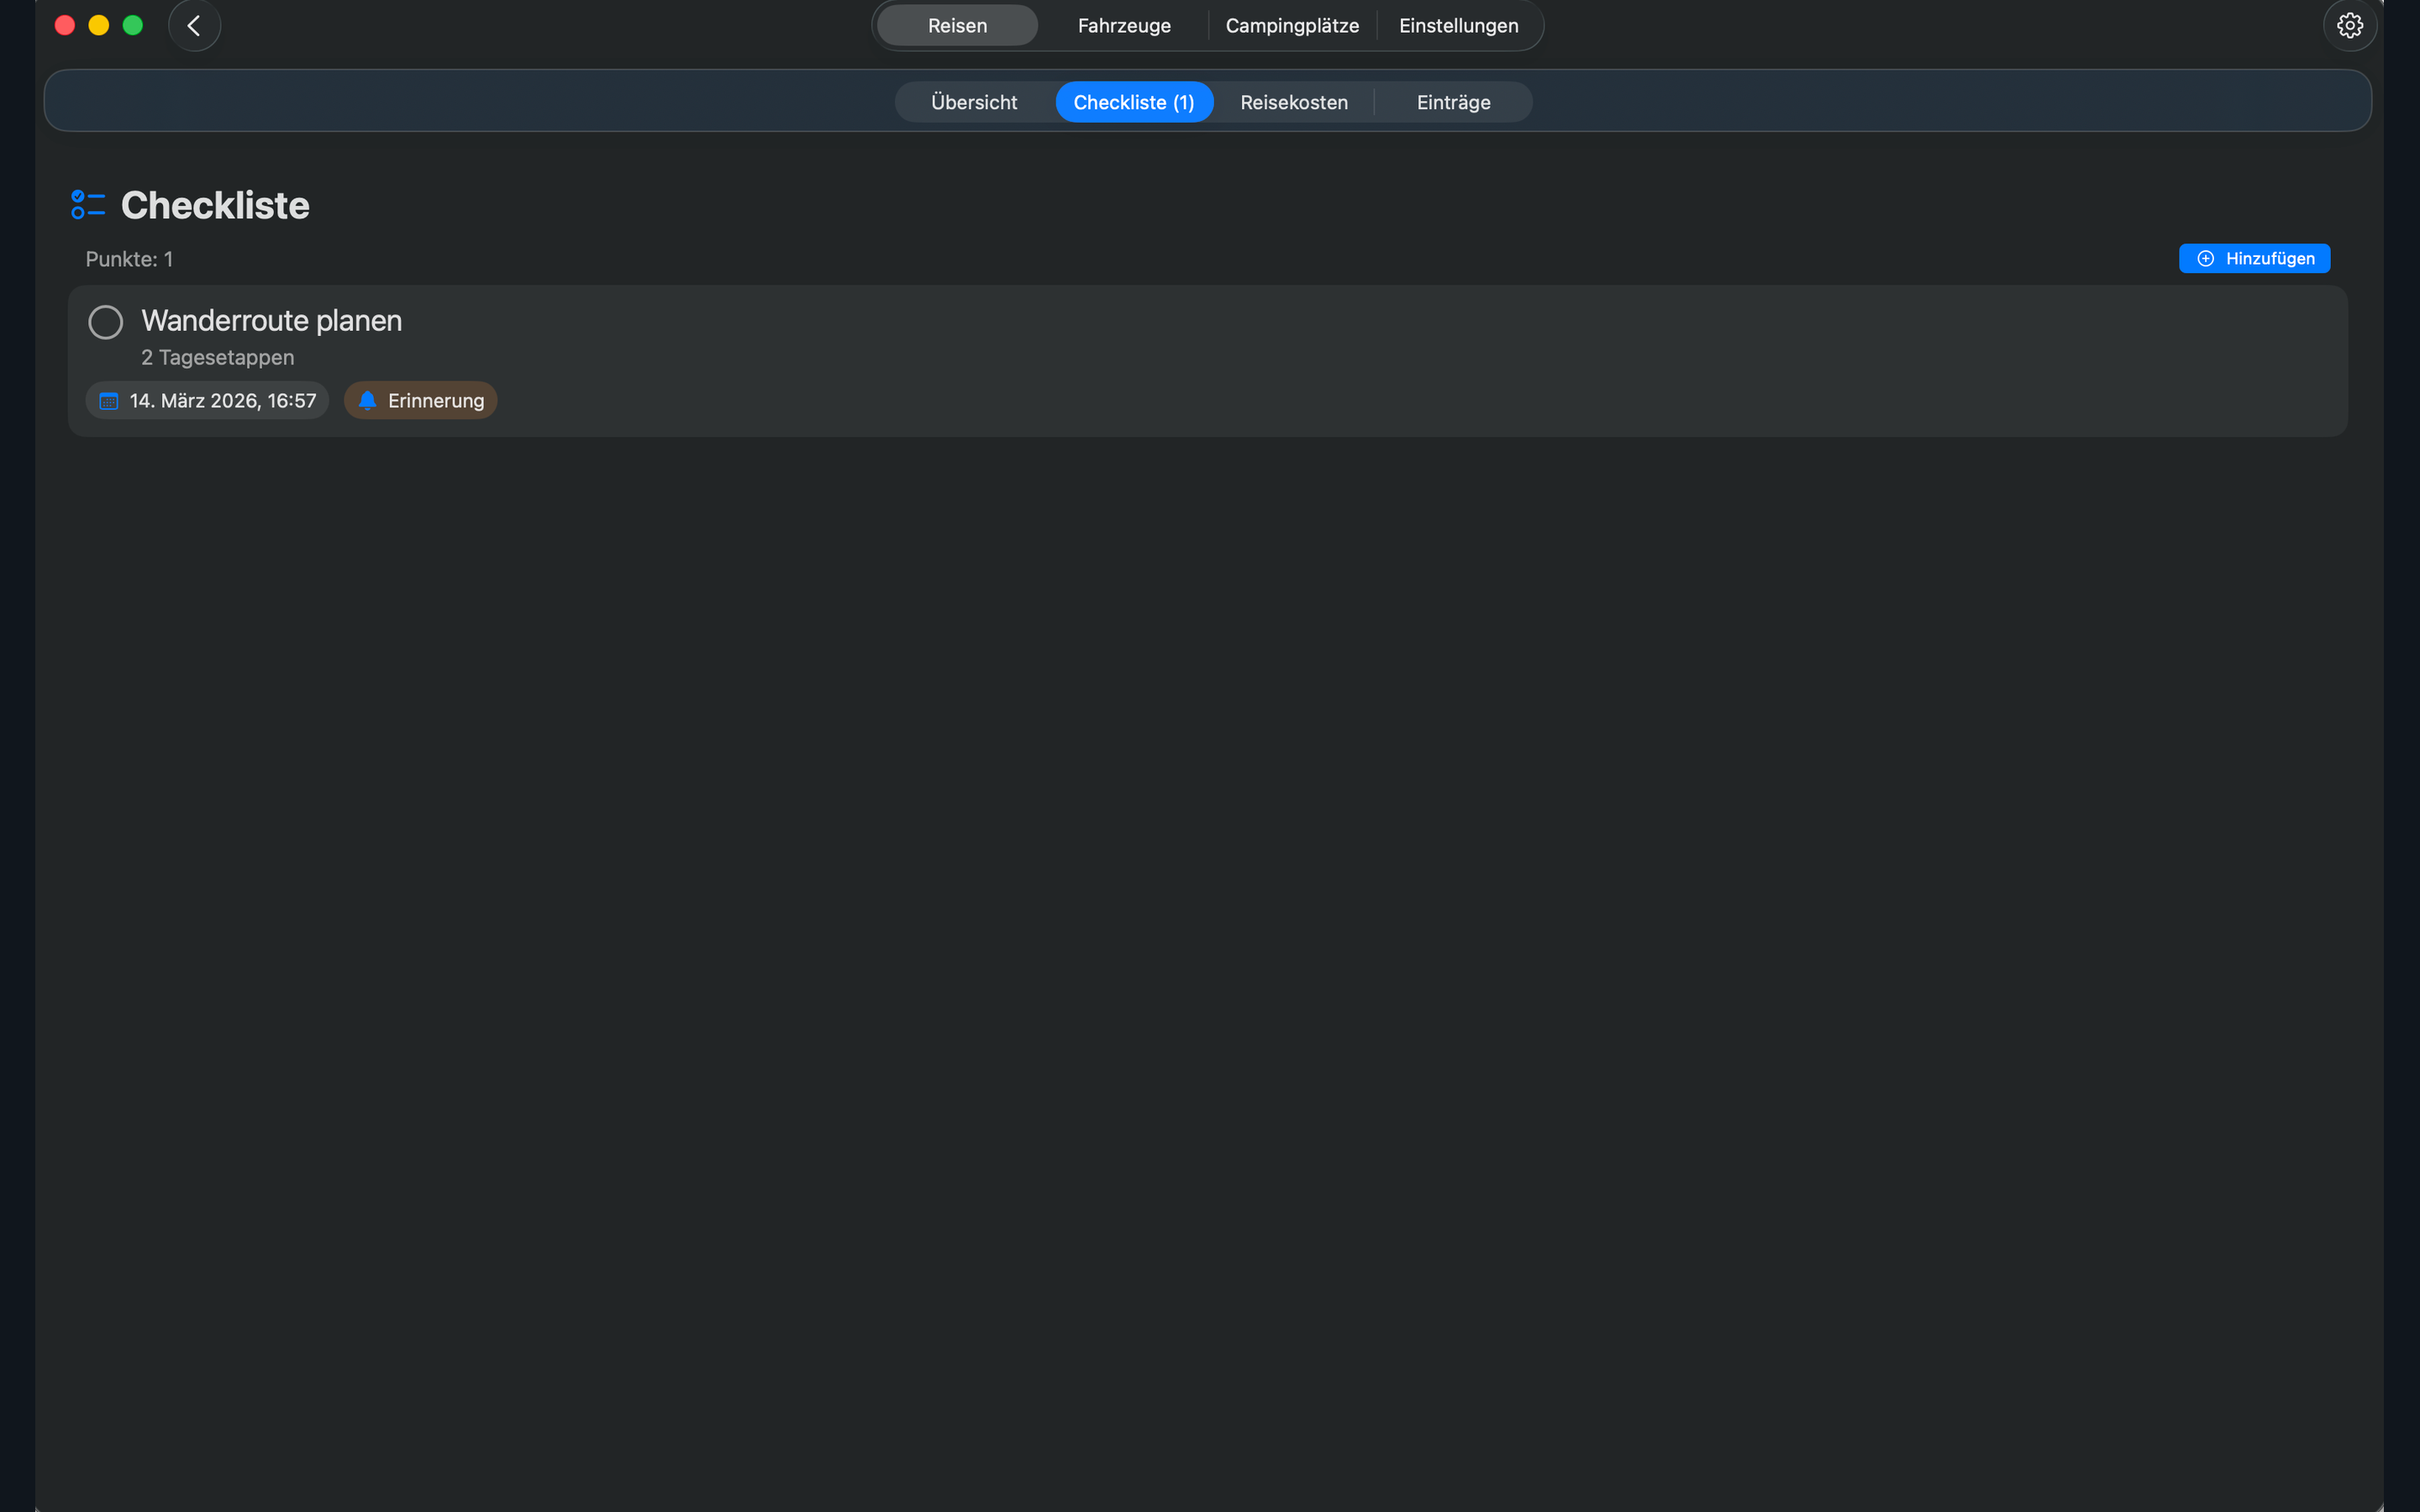Click the Checkliste heading
The image size is (2420, 1512).
coord(215,205)
